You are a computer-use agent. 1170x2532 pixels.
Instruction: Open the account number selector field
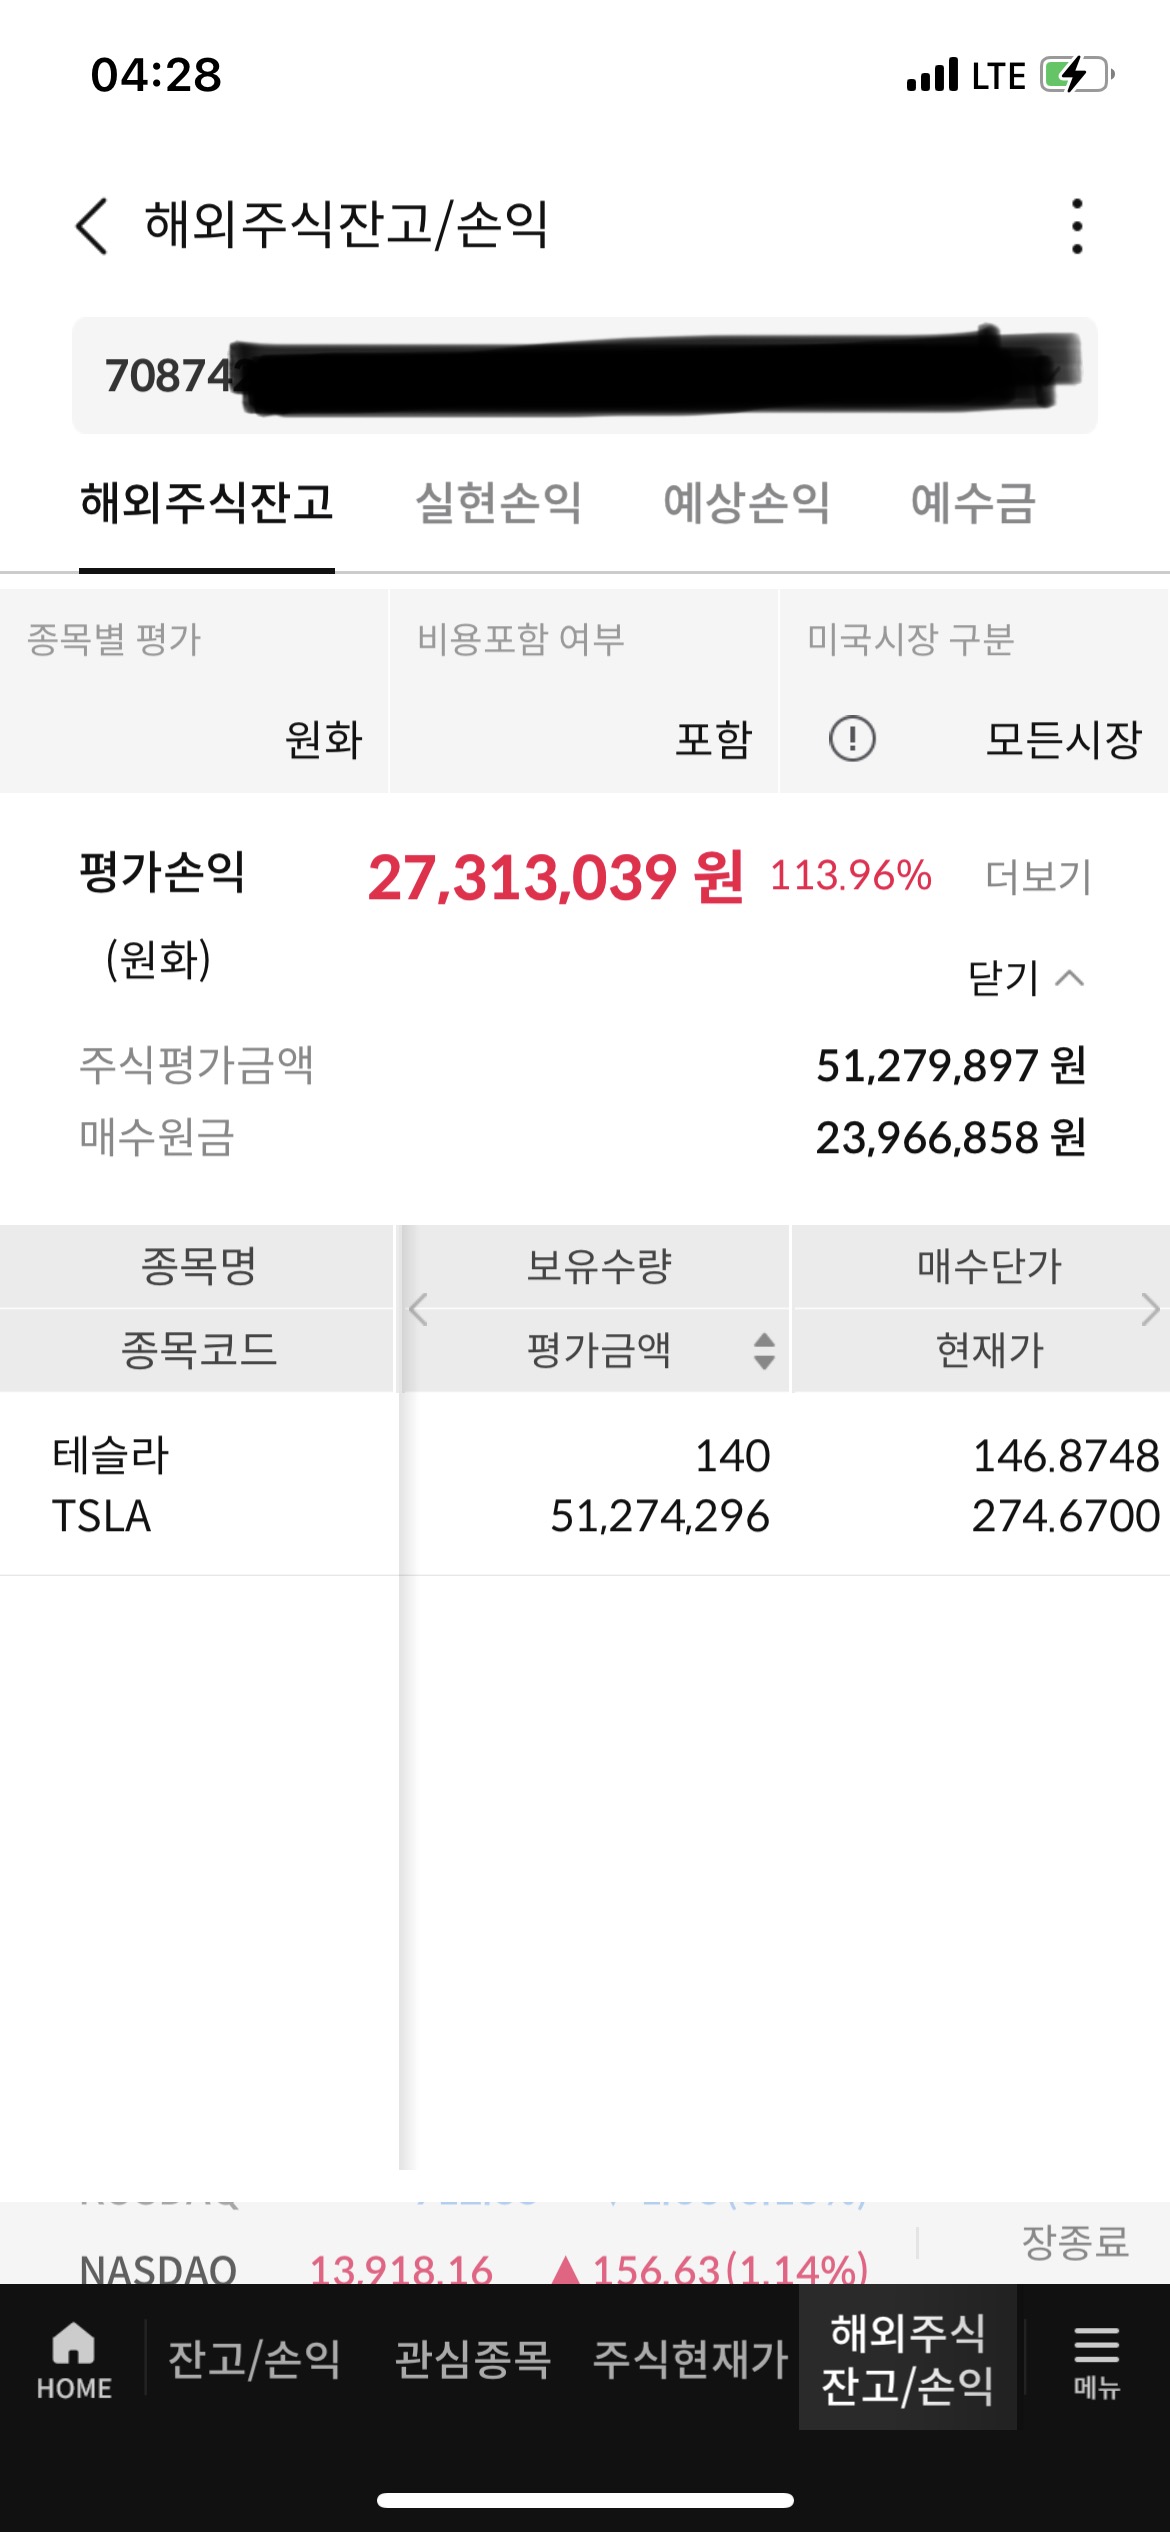[x=584, y=376]
